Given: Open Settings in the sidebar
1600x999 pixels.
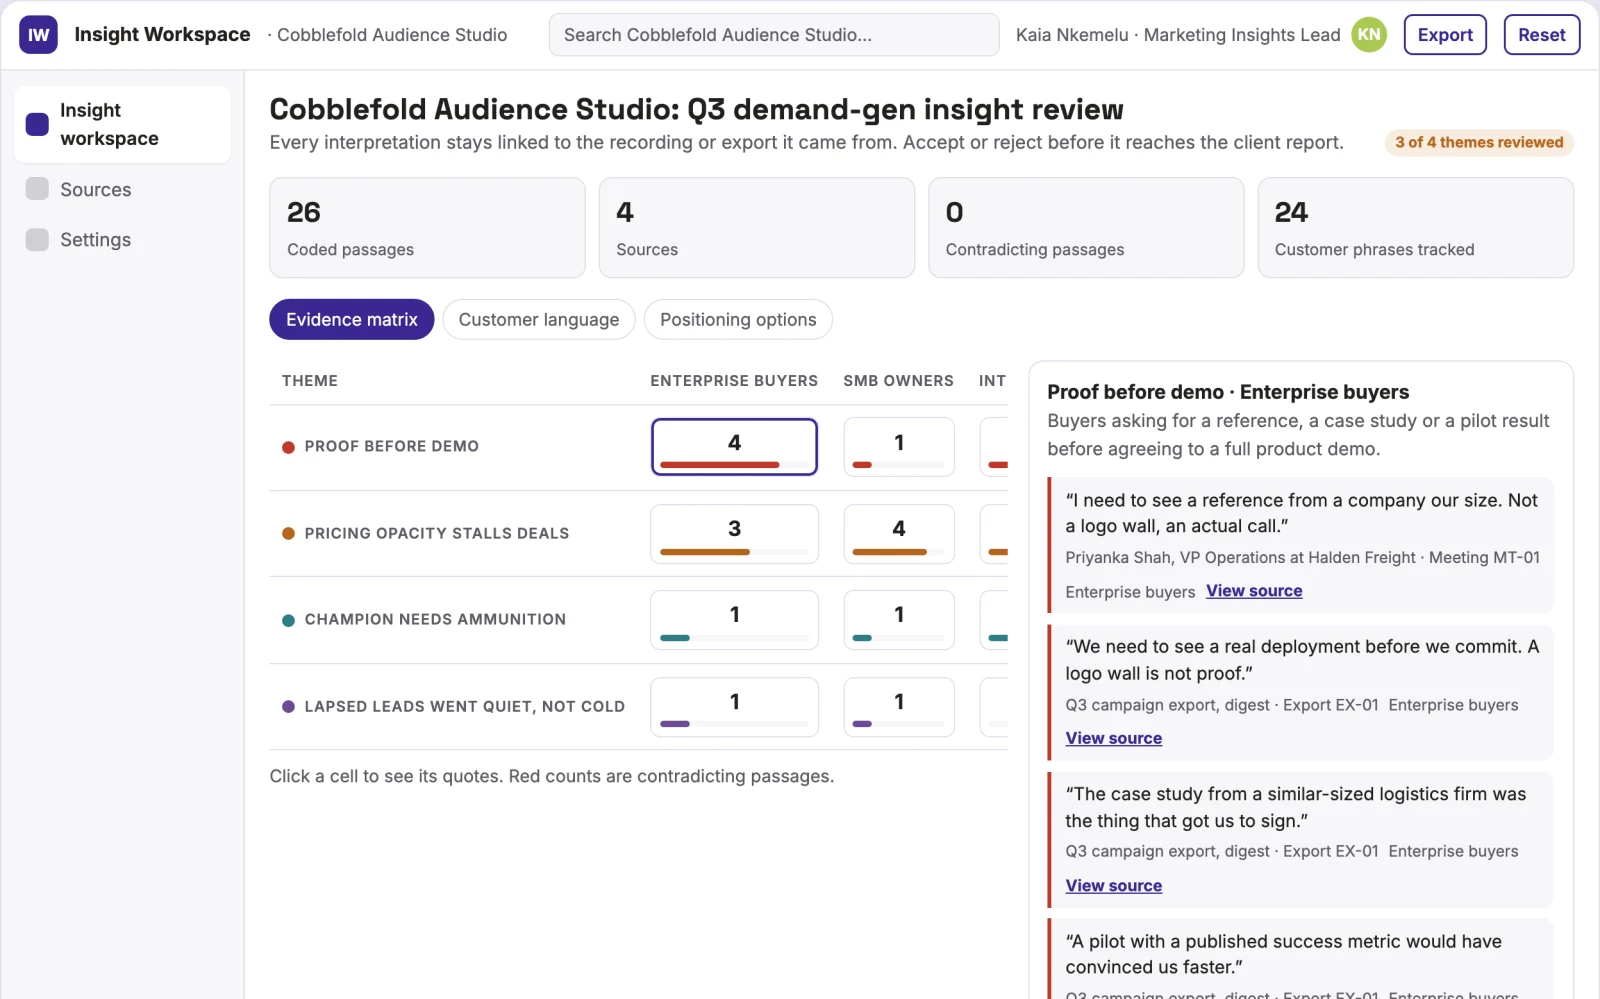Looking at the screenshot, I should click(x=95, y=240).
